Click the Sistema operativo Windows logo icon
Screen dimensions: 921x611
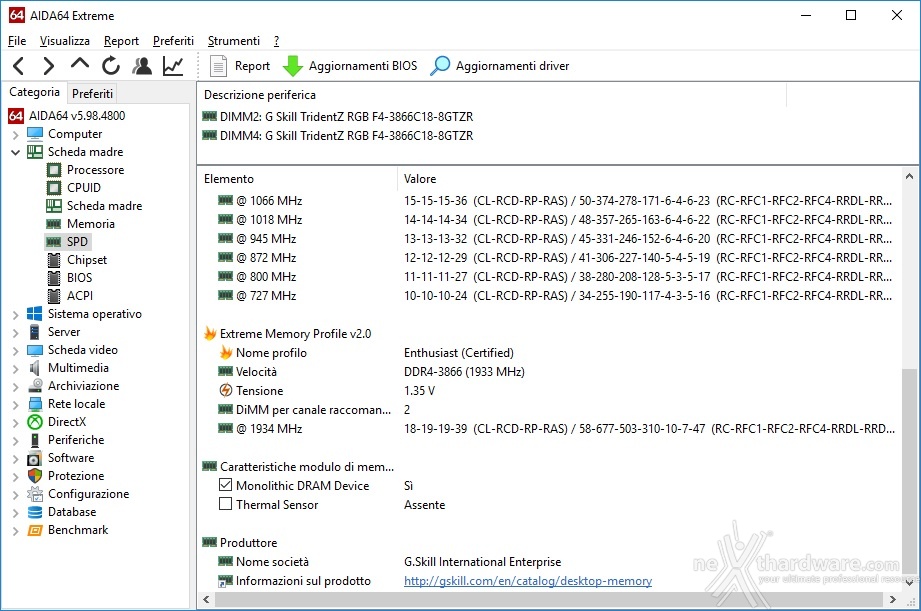pyautogui.click(x=35, y=314)
